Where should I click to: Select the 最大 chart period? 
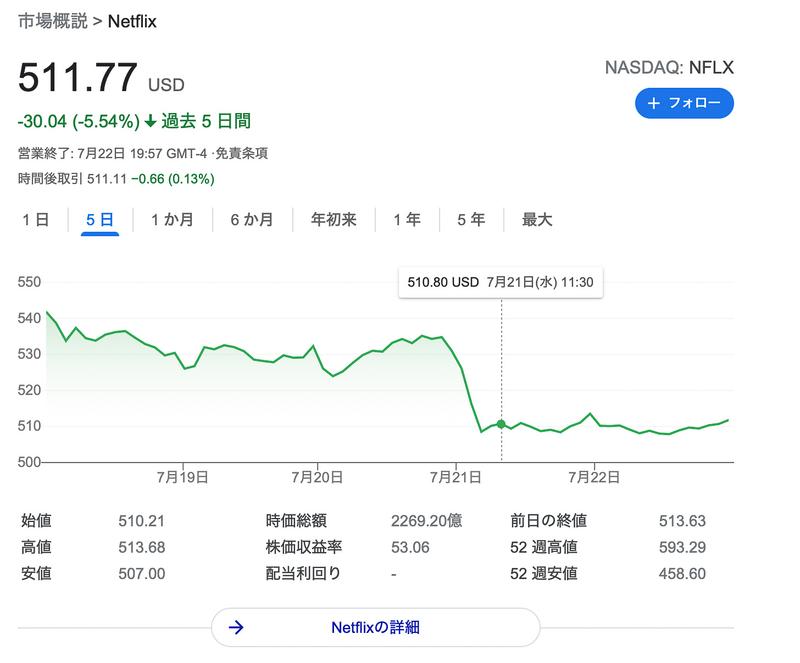(538, 220)
